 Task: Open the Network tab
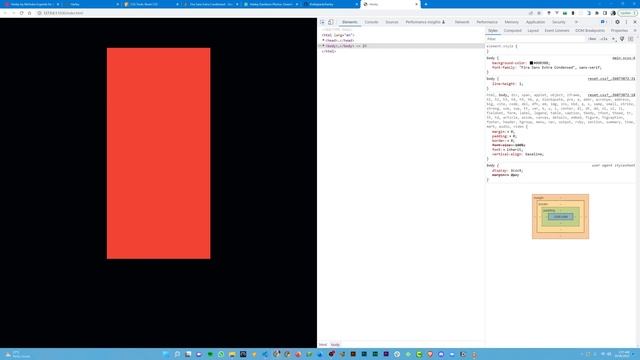click(x=462, y=22)
